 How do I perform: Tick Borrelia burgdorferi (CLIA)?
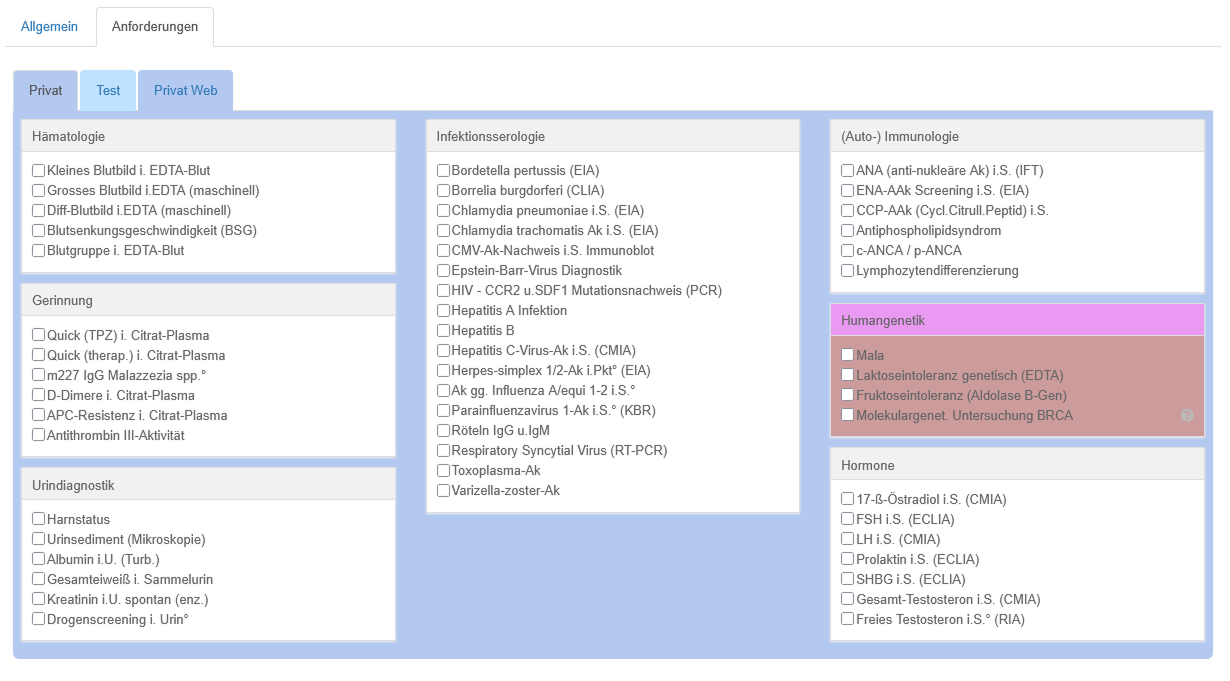coord(444,191)
